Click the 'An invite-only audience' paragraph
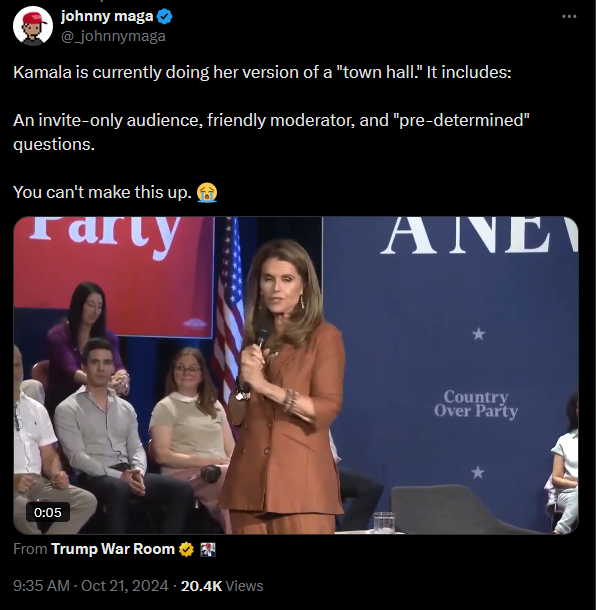Image resolution: width=596 pixels, height=610 pixels. 272,132
